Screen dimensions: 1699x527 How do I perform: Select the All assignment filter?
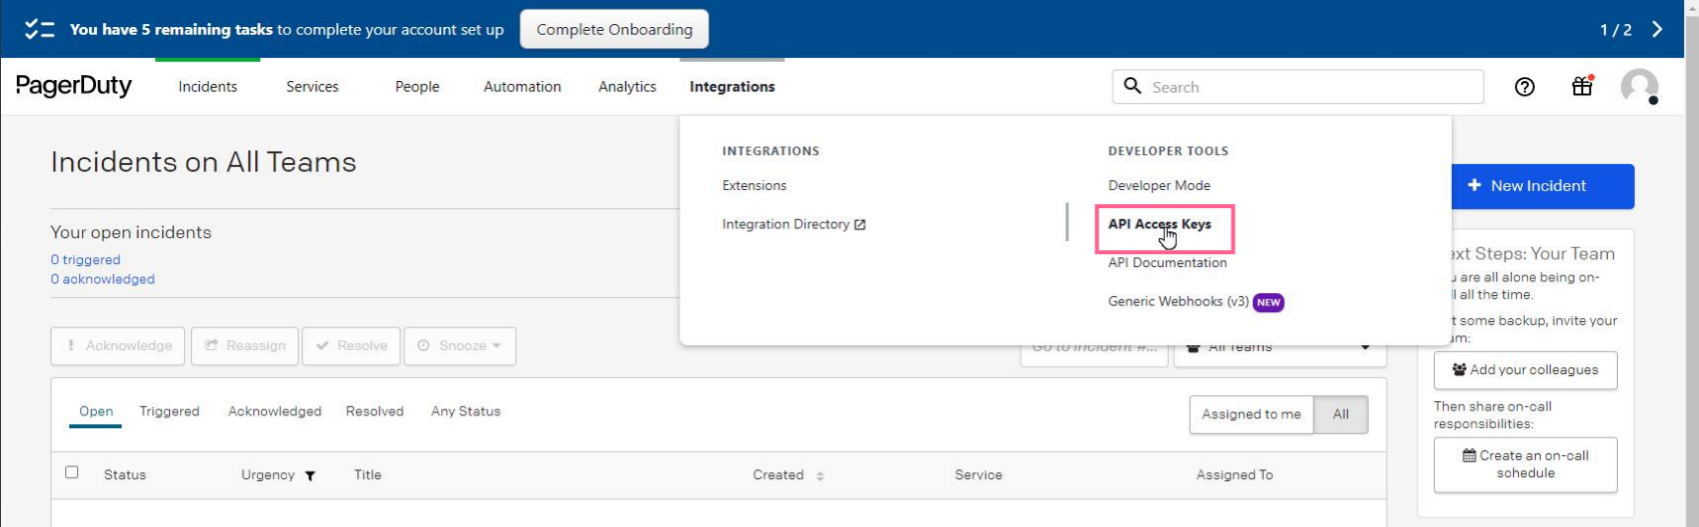tap(1341, 414)
